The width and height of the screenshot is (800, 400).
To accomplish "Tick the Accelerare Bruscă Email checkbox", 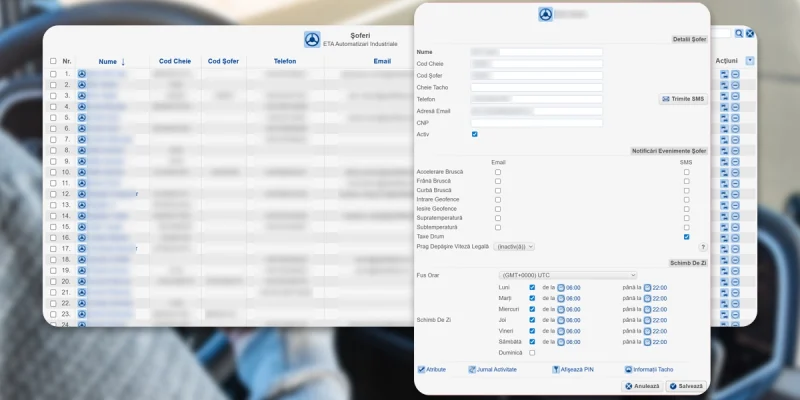I will 498,172.
